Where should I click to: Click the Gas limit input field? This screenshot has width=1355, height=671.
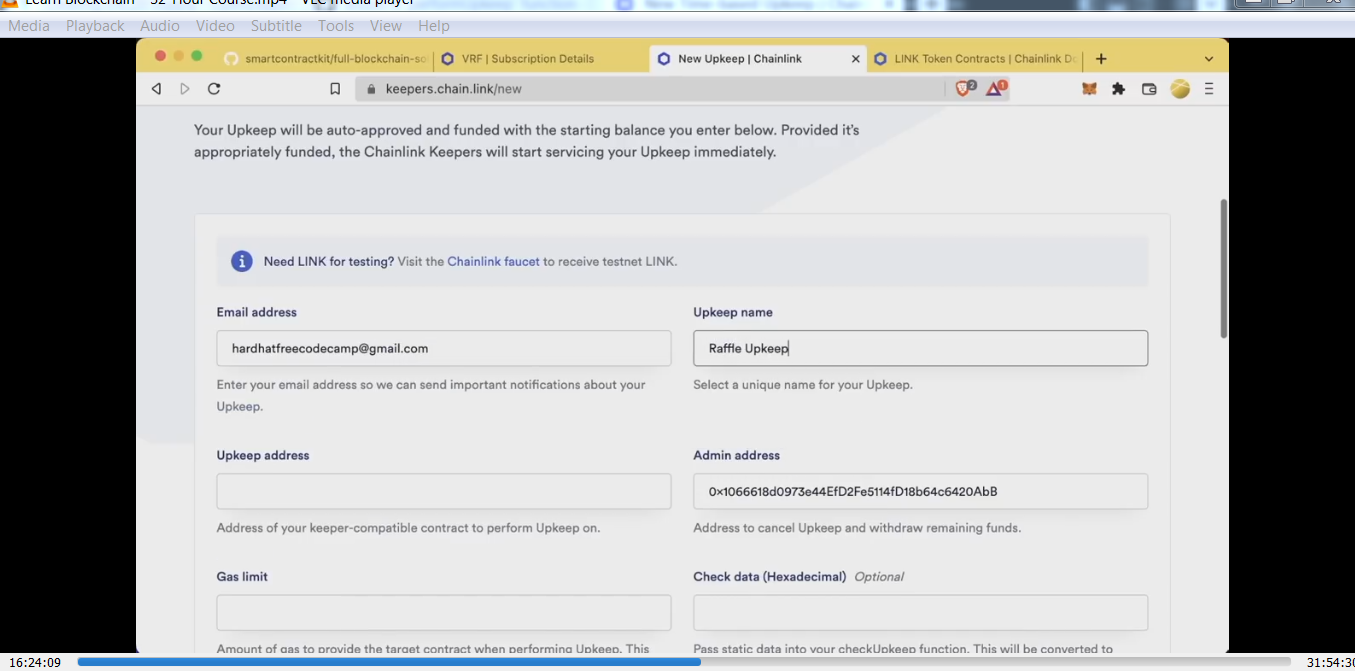444,612
